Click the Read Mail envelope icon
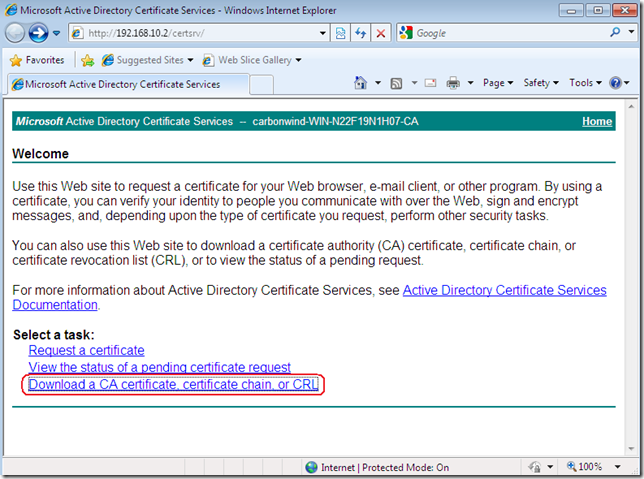The image size is (644, 479). click(430, 83)
